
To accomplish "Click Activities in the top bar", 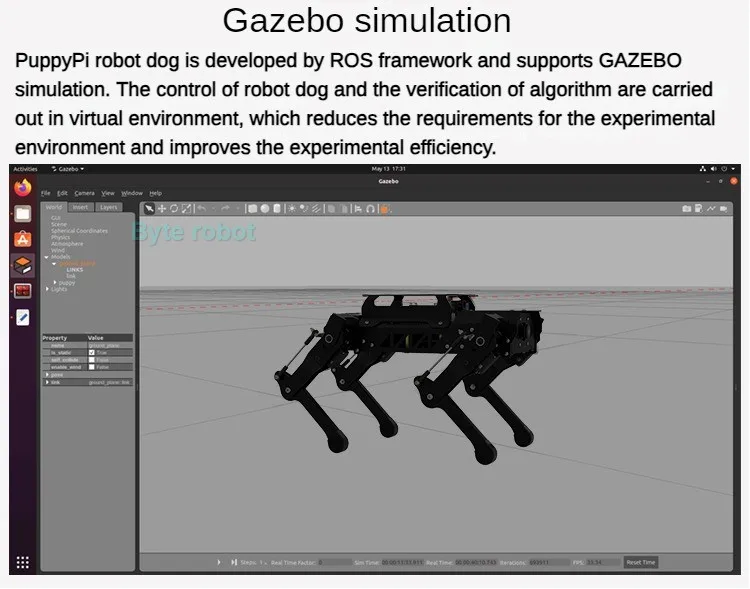I will point(25,169).
